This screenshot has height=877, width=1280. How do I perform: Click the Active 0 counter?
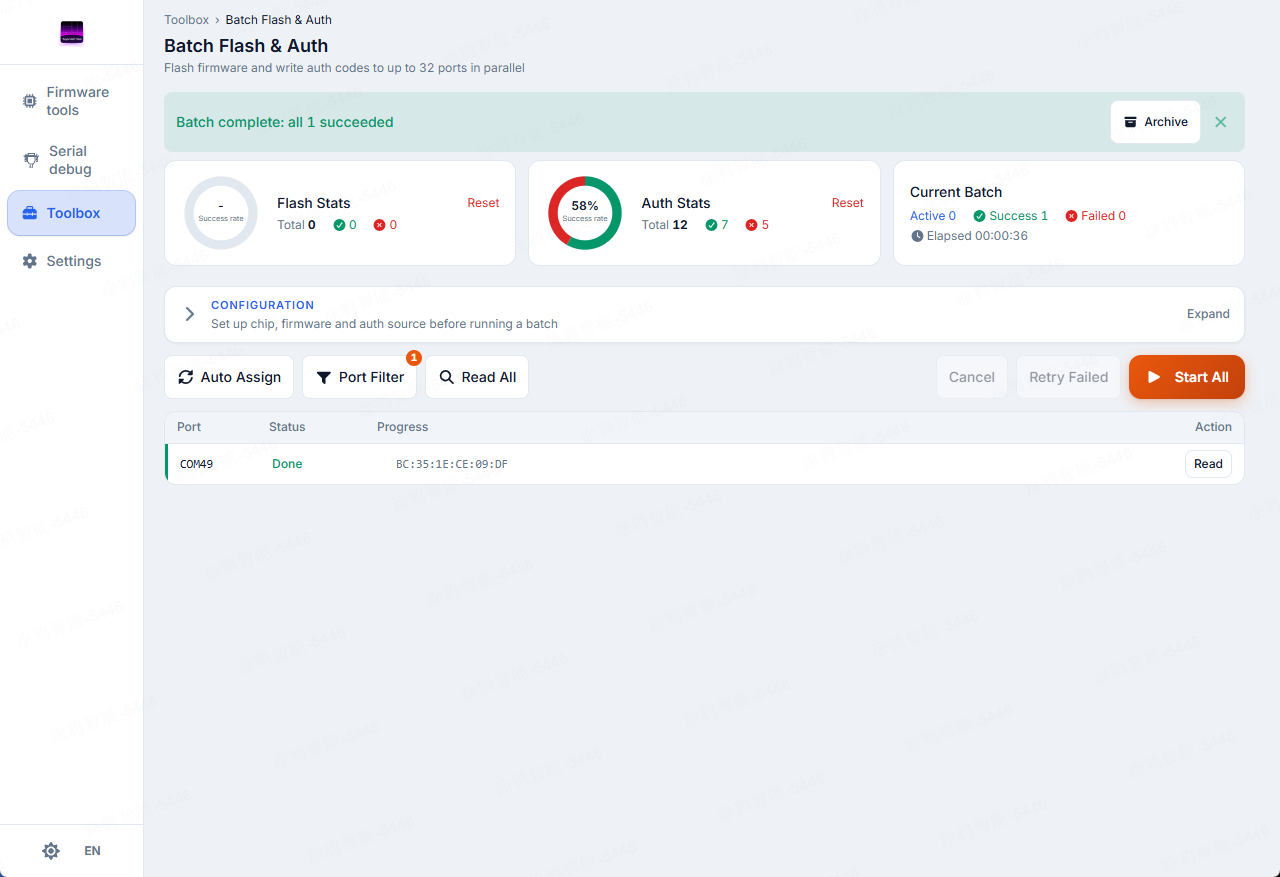click(933, 216)
